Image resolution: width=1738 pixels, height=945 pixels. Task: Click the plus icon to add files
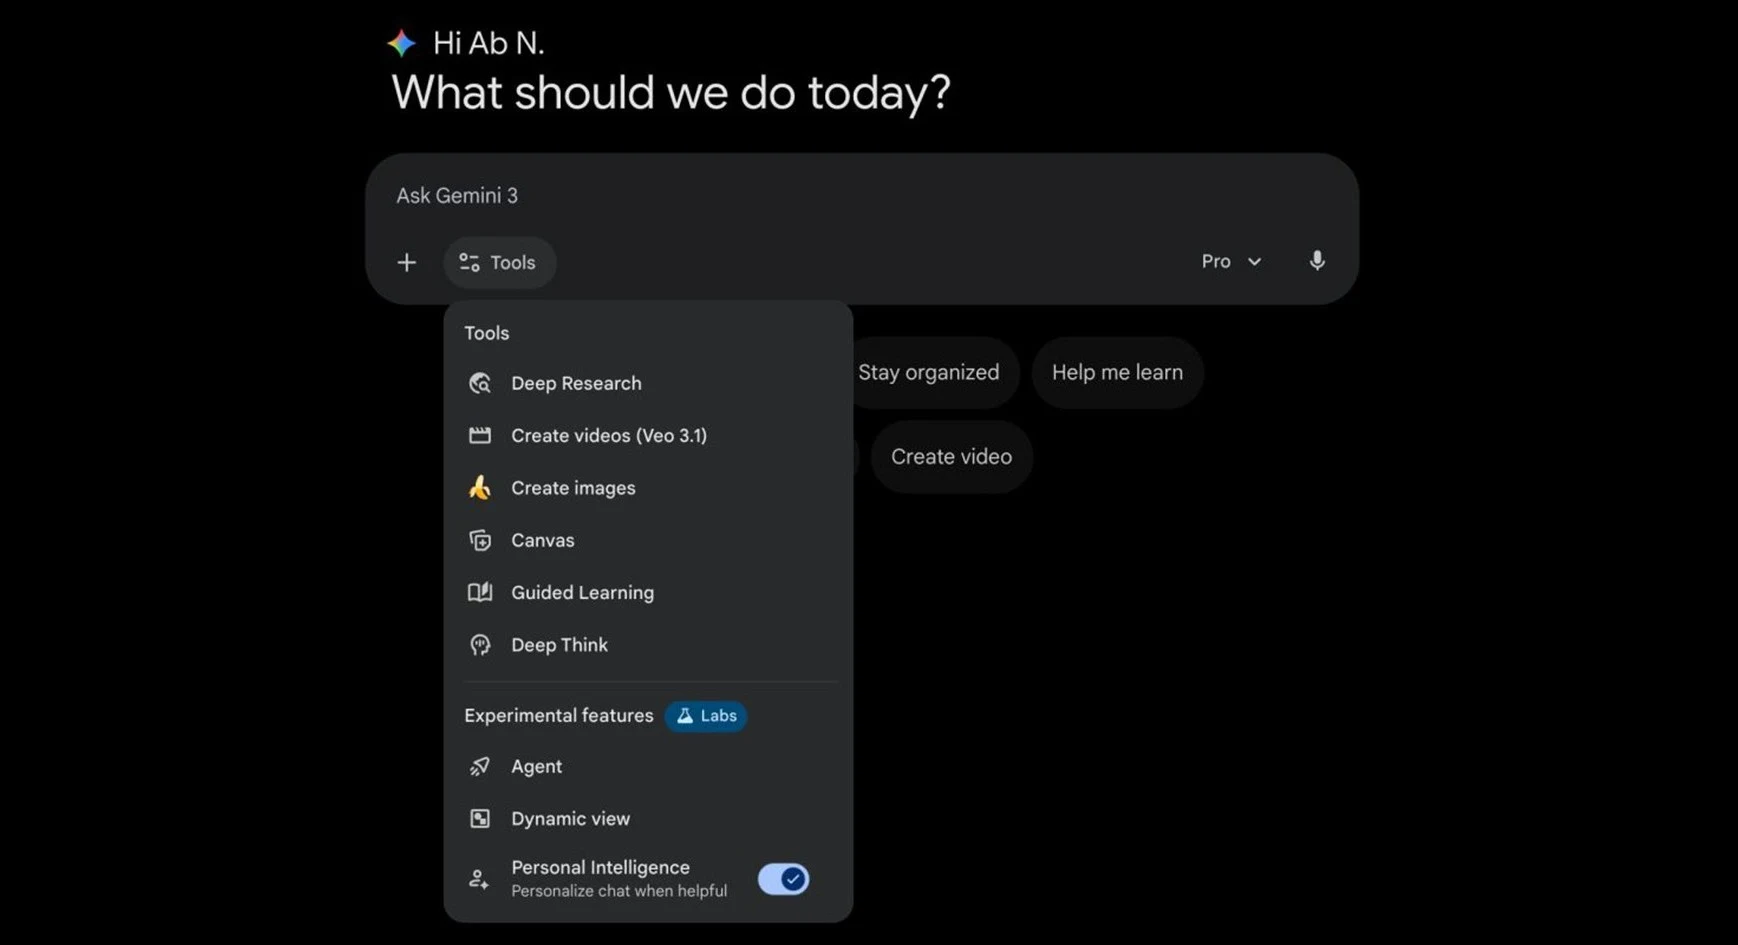tap(406, 263)
